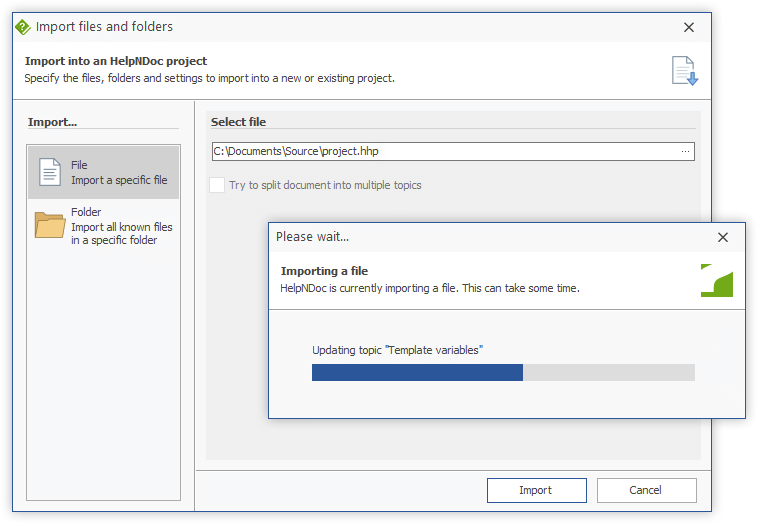
Task: Click the import progress bar
Action: tap(503, 373)
